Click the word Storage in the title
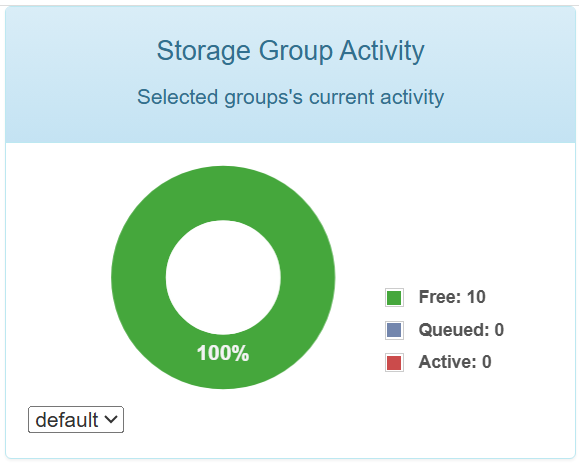 tap(203, 51)
